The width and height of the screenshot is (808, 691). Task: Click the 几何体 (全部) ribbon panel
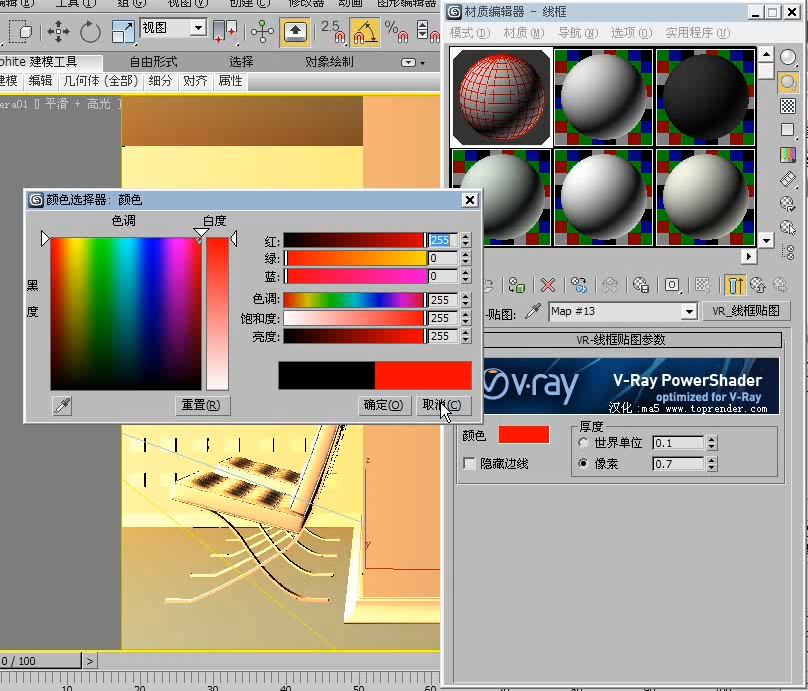click(x=100, y=81)
